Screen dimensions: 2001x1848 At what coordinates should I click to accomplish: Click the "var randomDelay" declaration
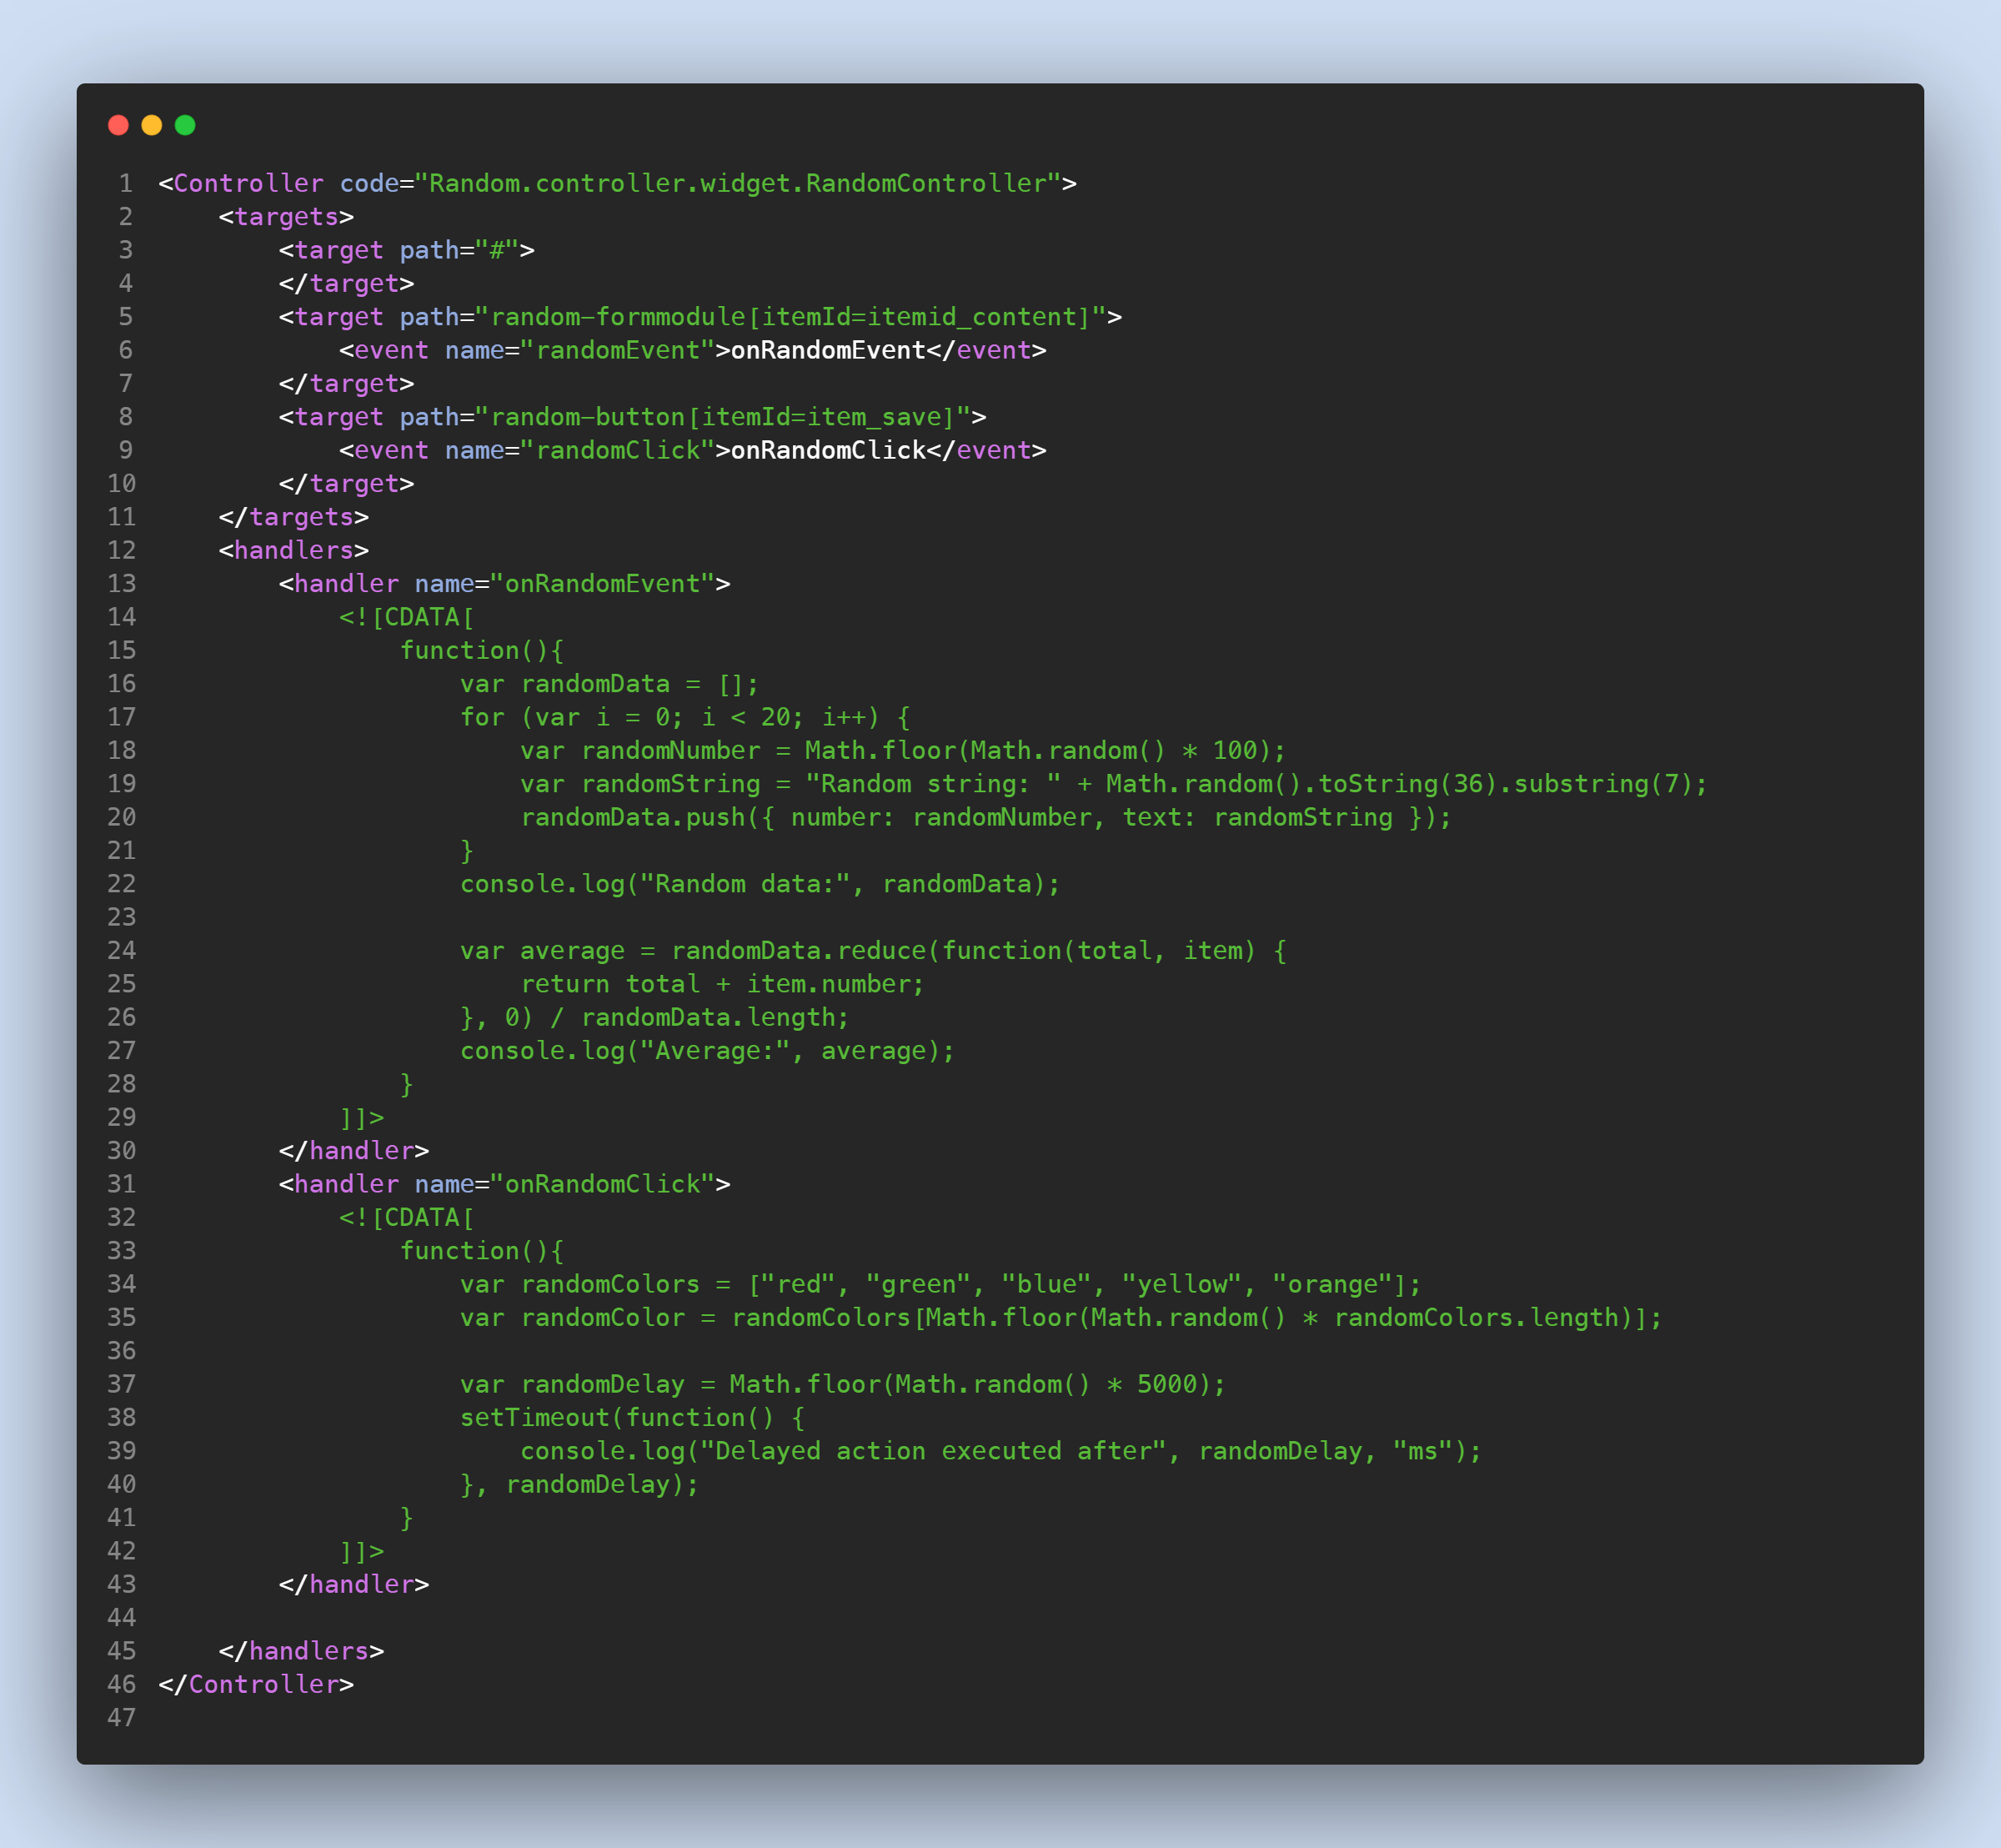tap(843, 1384)
